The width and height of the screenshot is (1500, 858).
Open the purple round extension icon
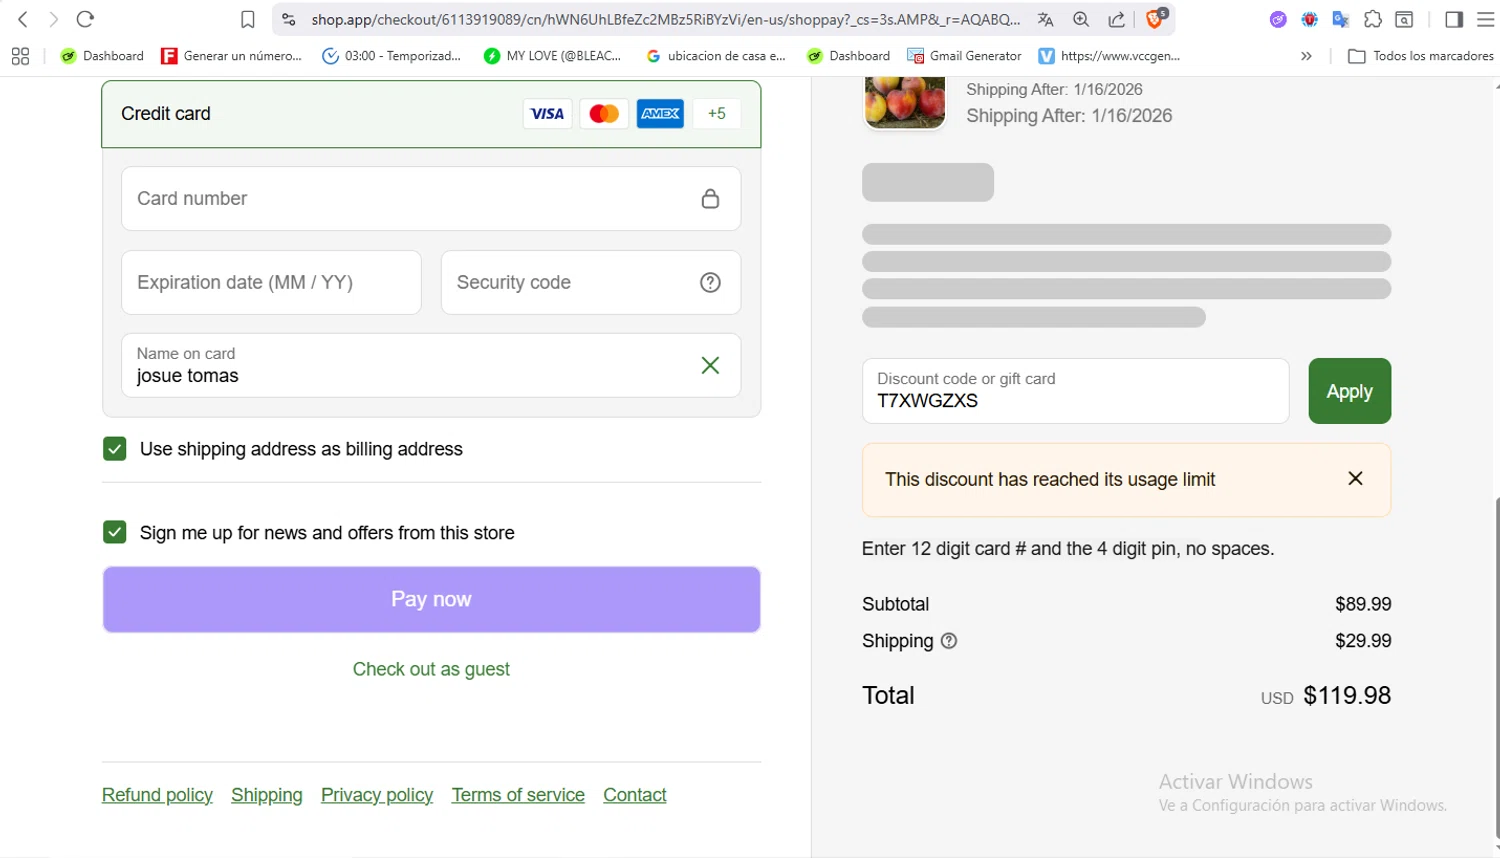[x=1278, y=19]
